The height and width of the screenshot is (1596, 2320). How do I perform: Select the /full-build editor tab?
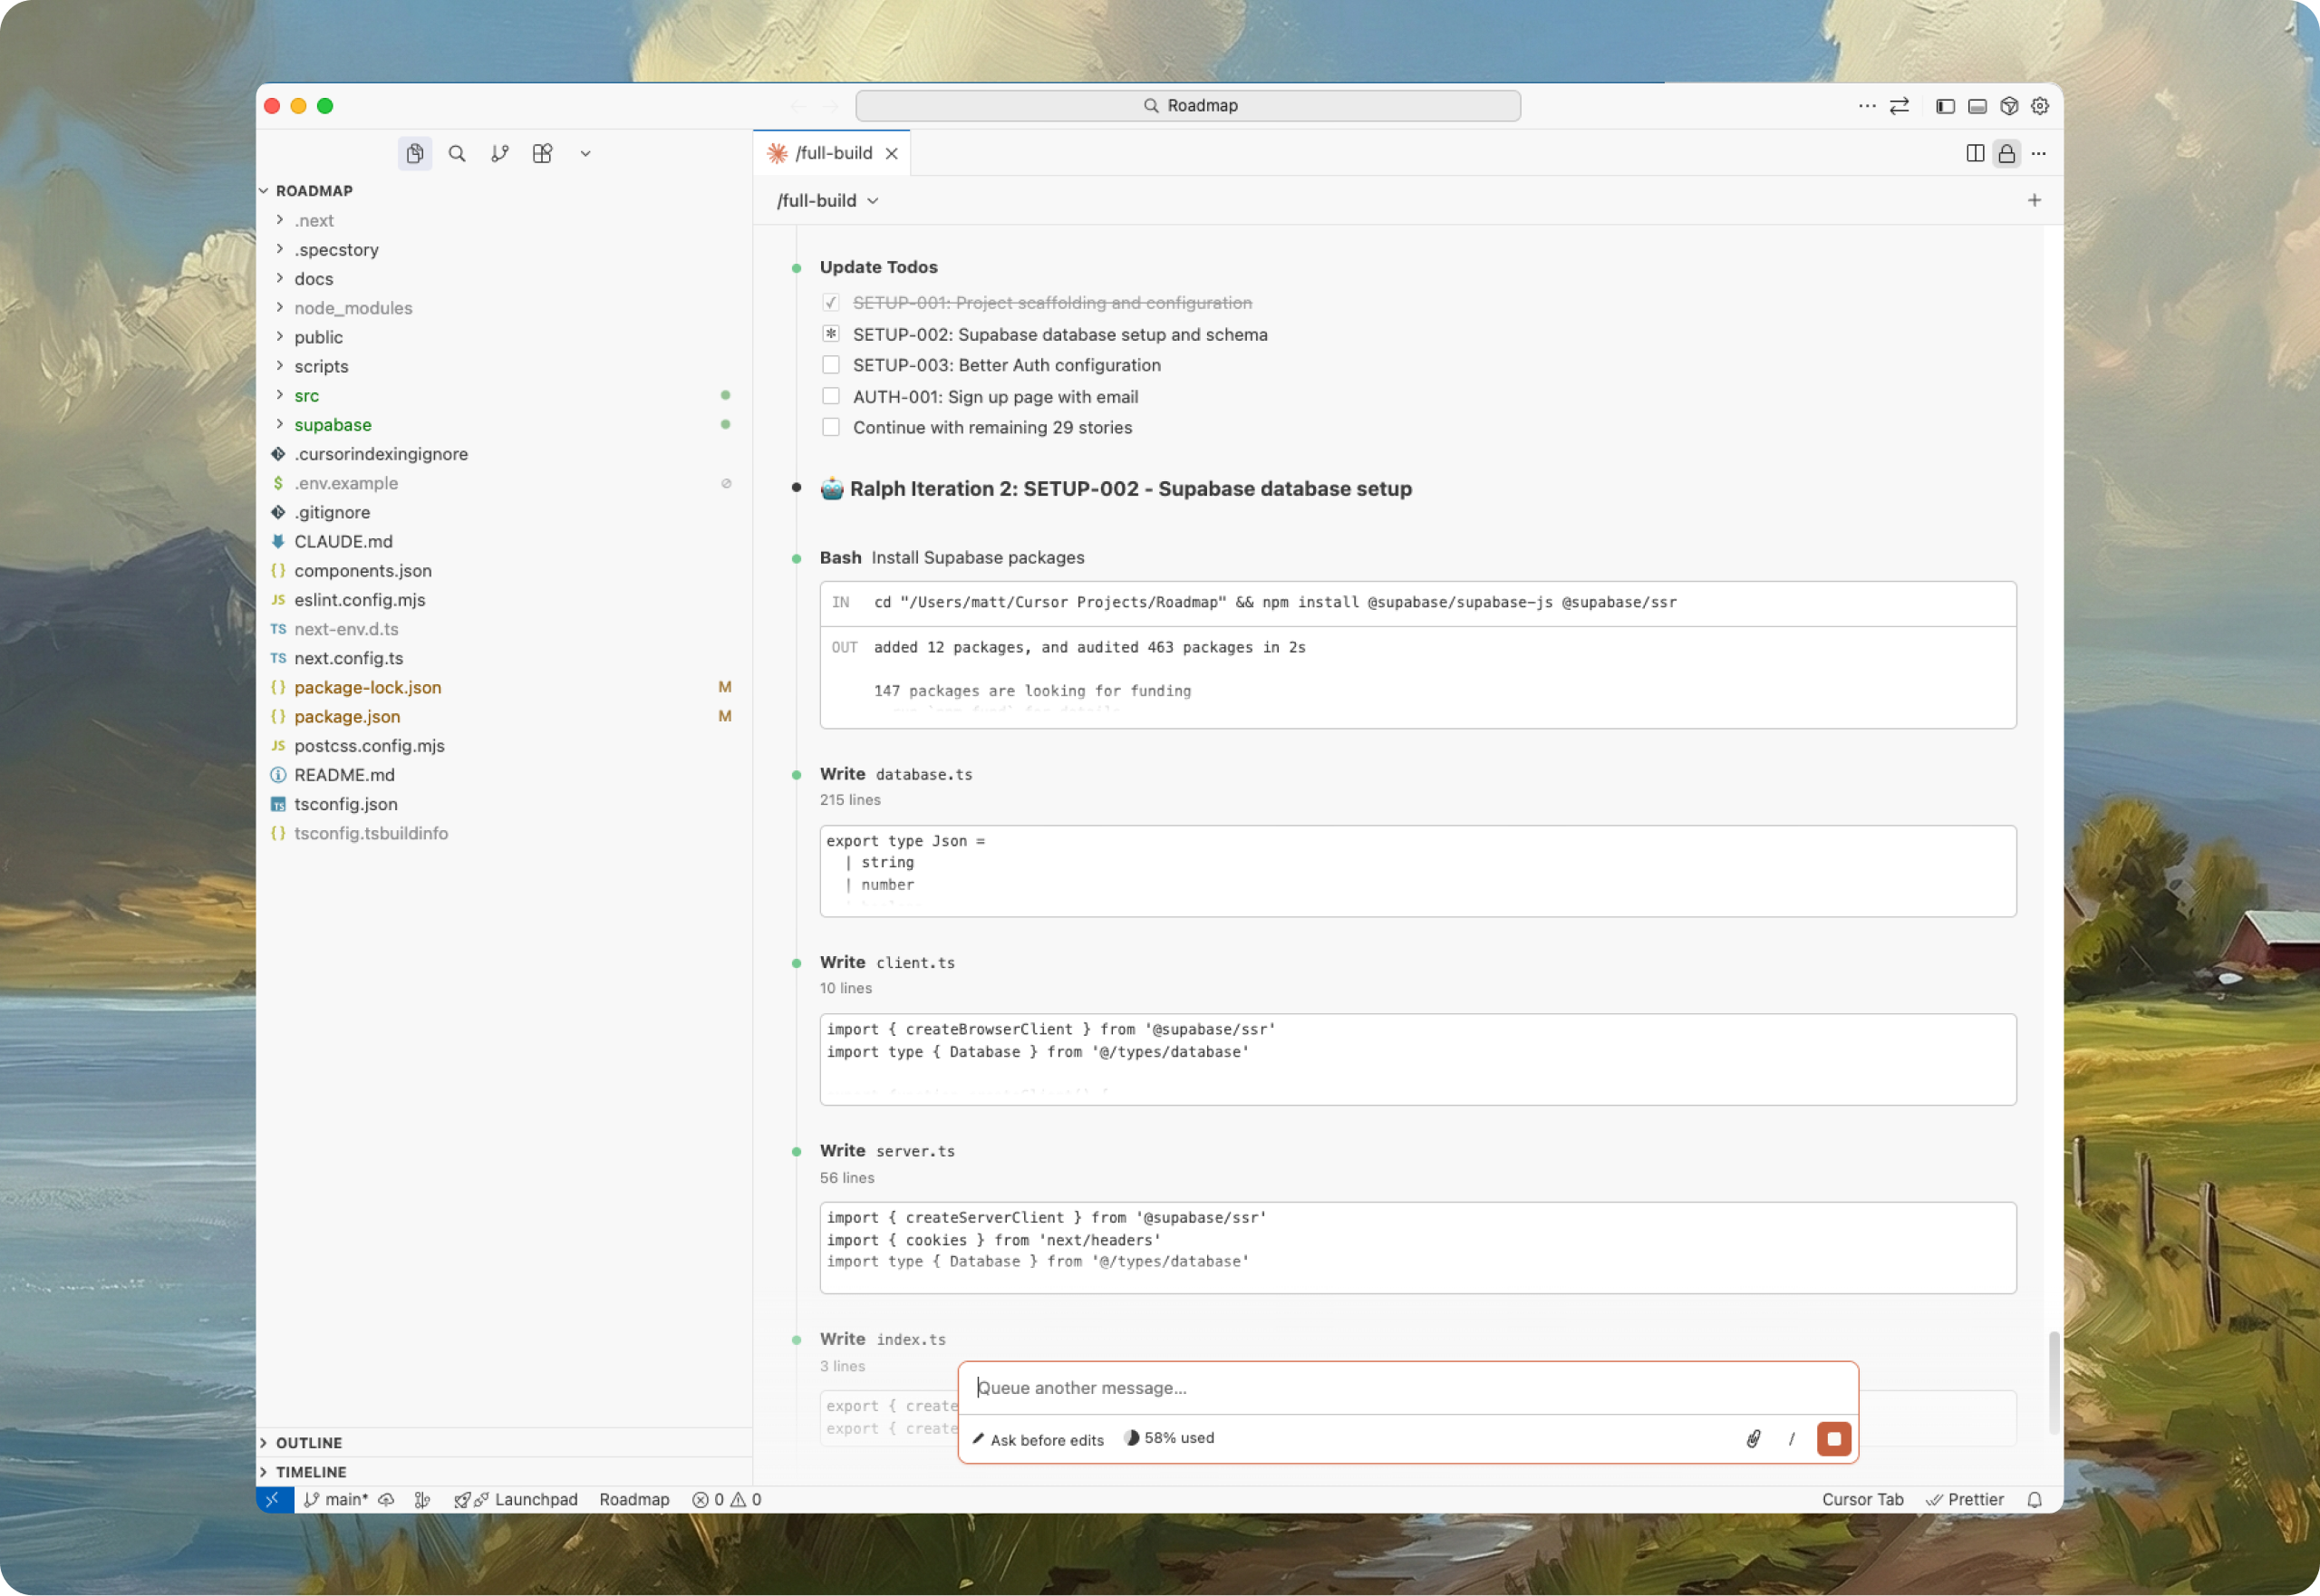click(x=833, y=153)
